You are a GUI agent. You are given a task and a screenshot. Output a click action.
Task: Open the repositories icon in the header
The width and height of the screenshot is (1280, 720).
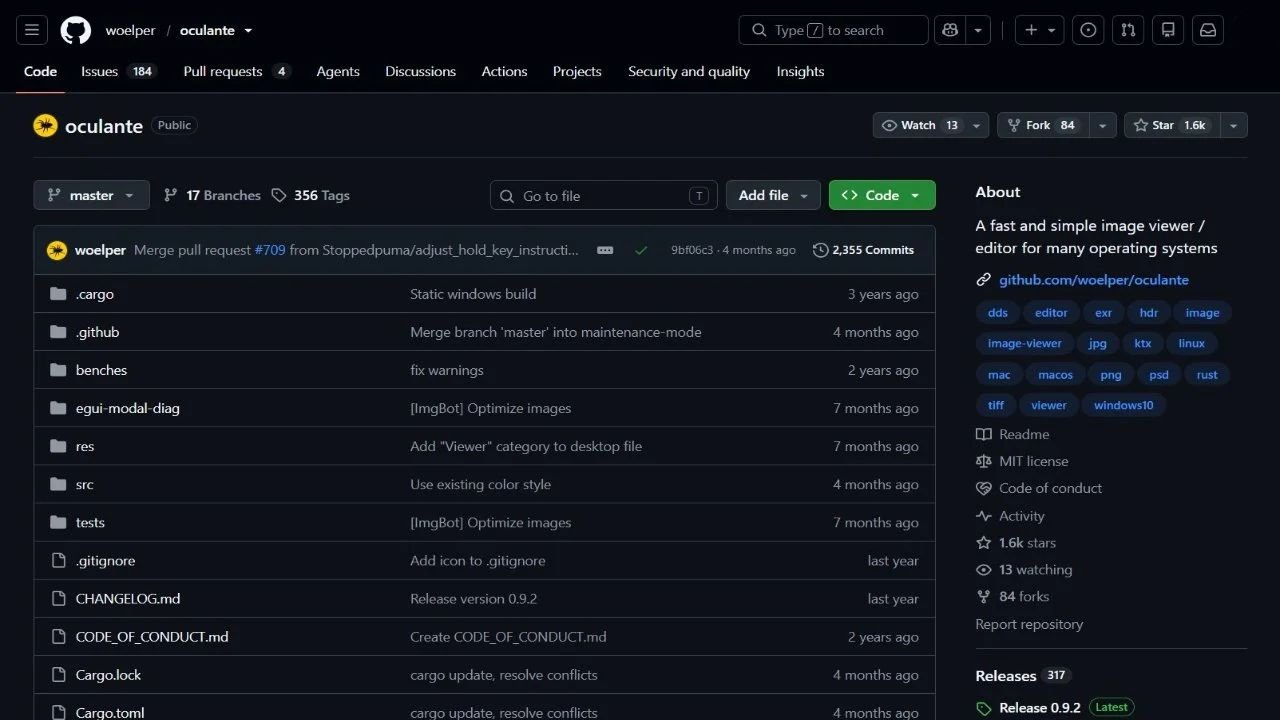[1168, 30]
